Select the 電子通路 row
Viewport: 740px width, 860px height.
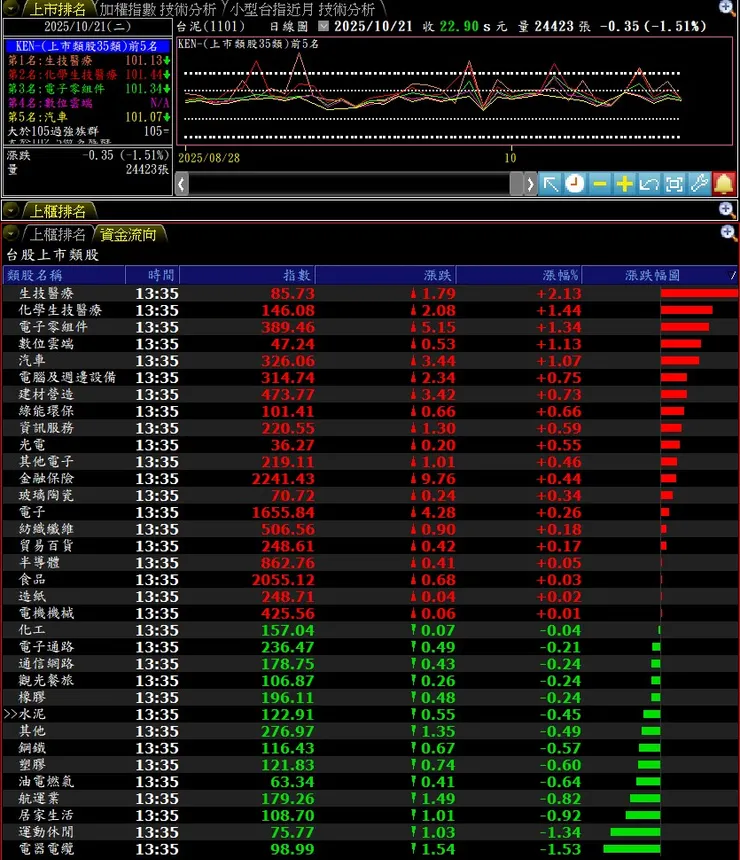(370, 647)
